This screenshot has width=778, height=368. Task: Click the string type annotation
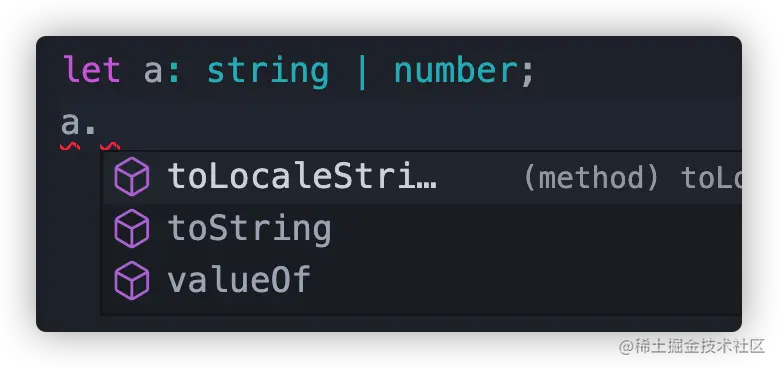coord(268,72)
